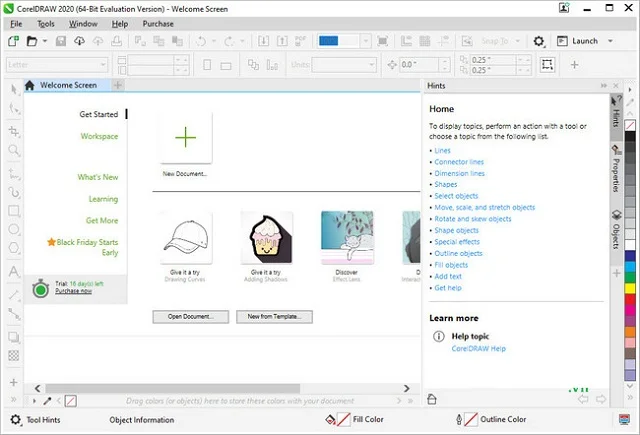Open the cap Drawing Curves thumbnail

[x=186, y=237]
